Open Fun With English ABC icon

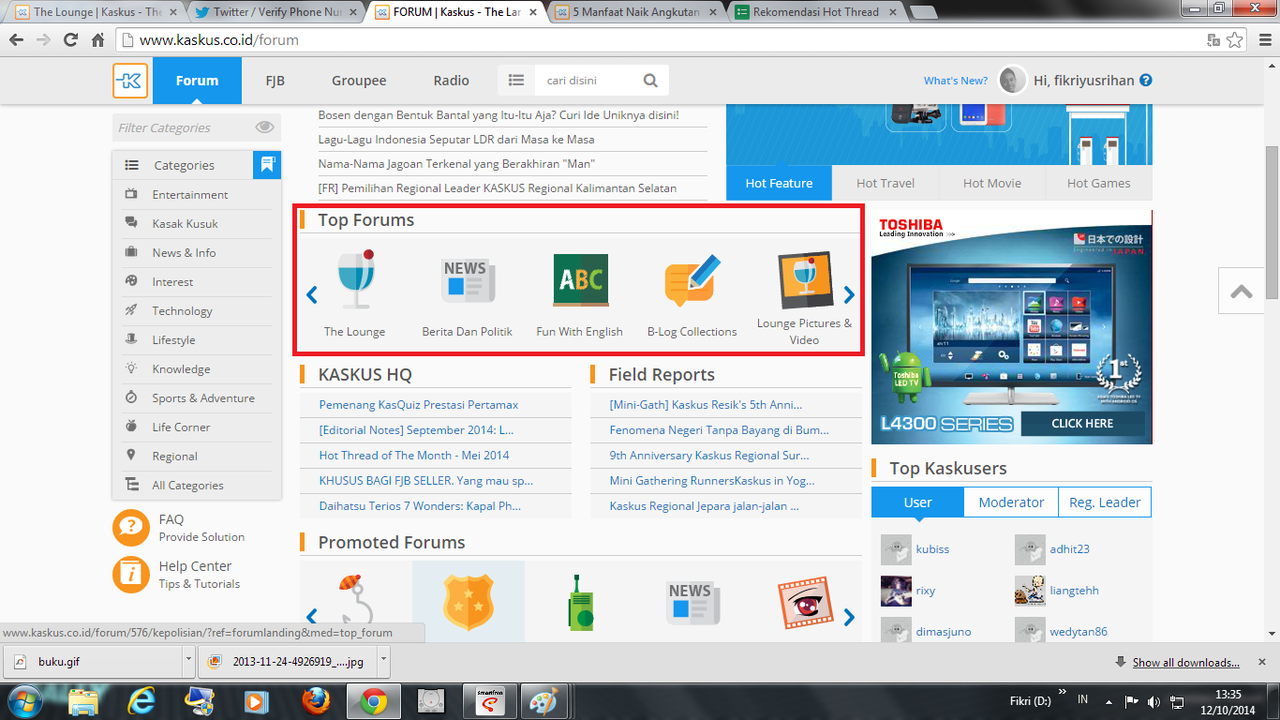(580, 280)
